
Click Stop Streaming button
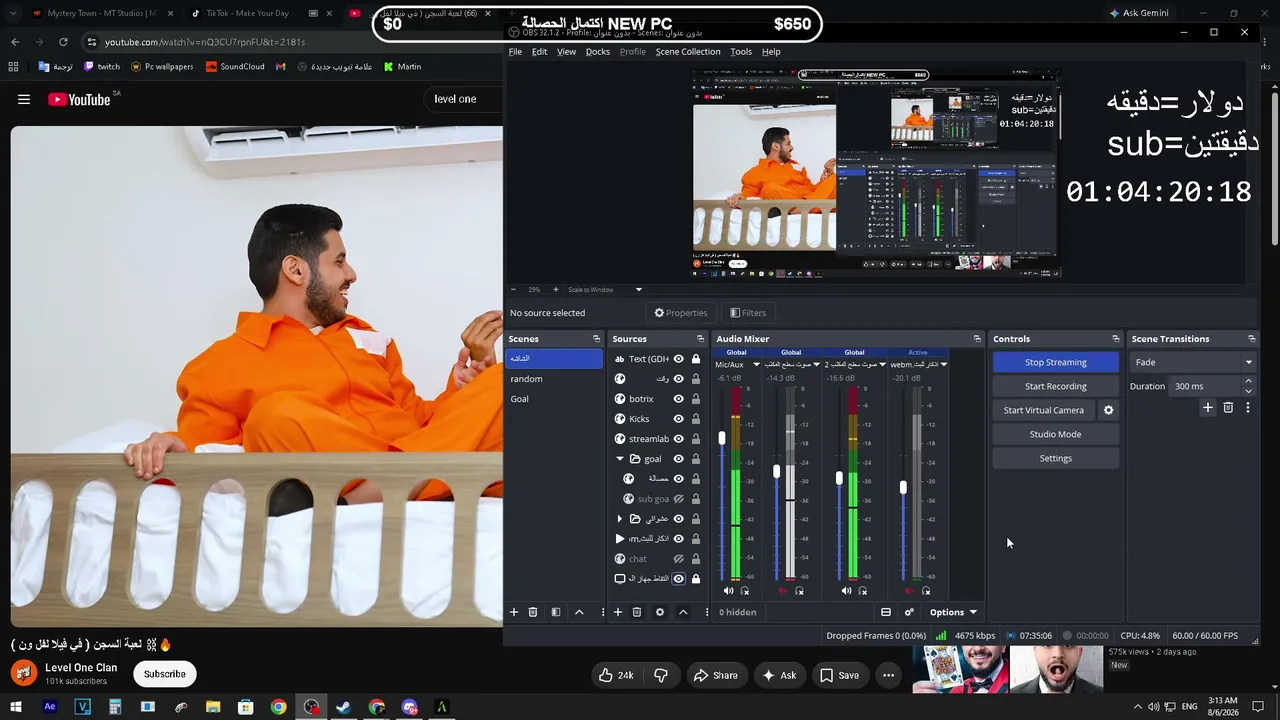[1055, 362]
